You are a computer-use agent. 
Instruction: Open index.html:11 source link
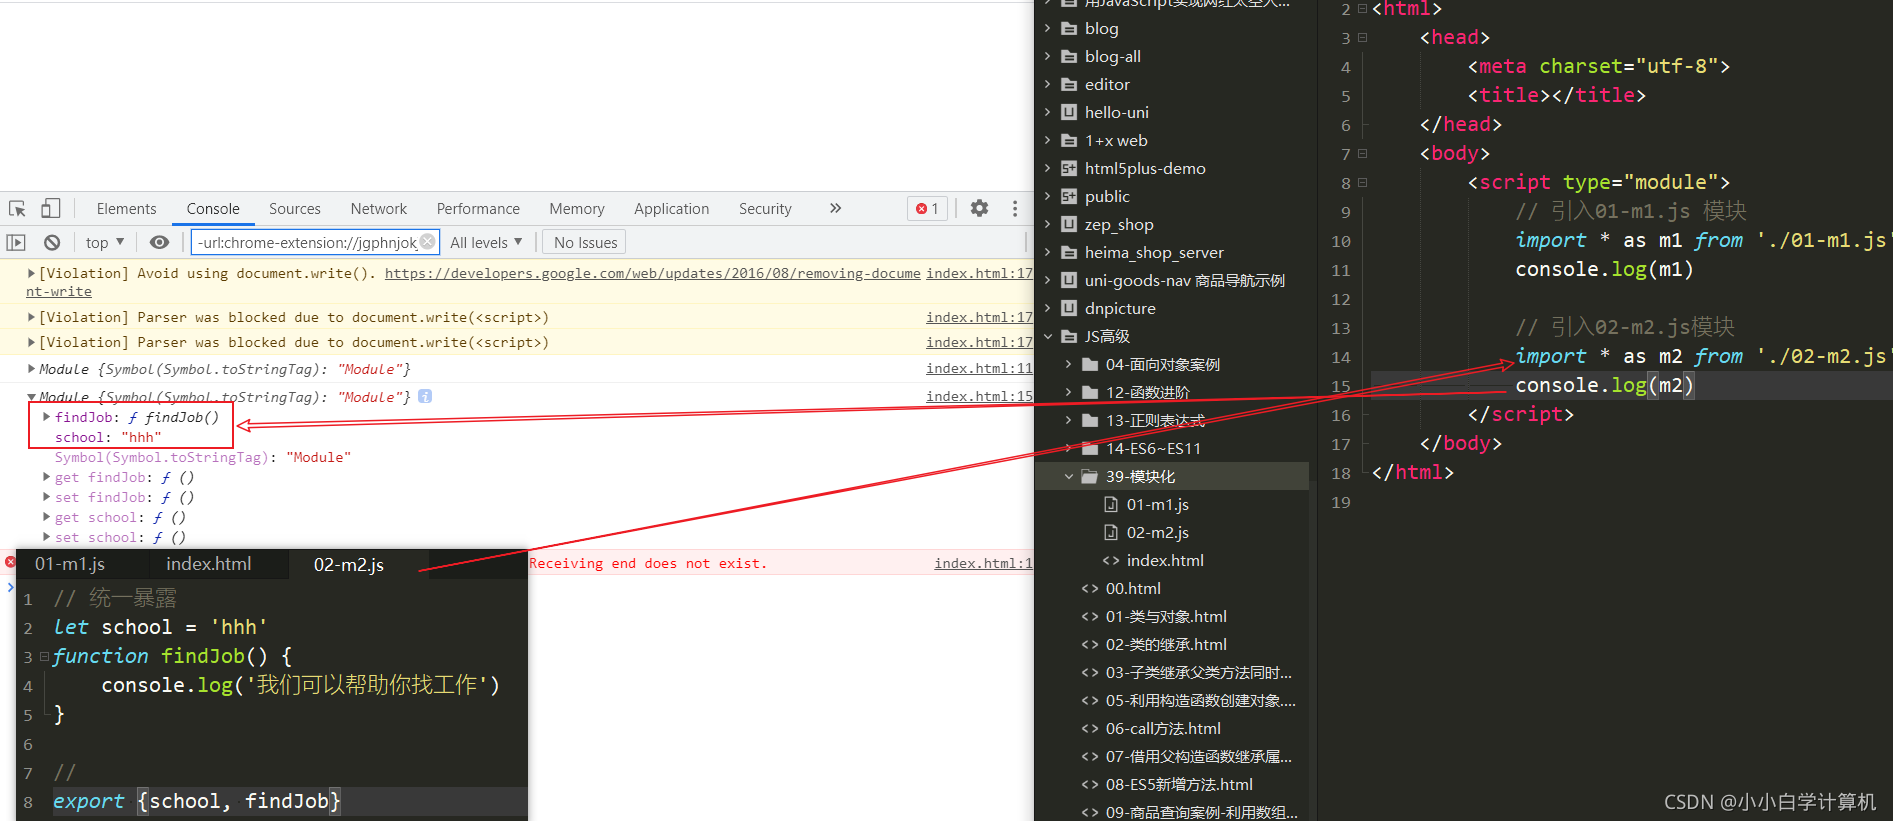[979, 368]
